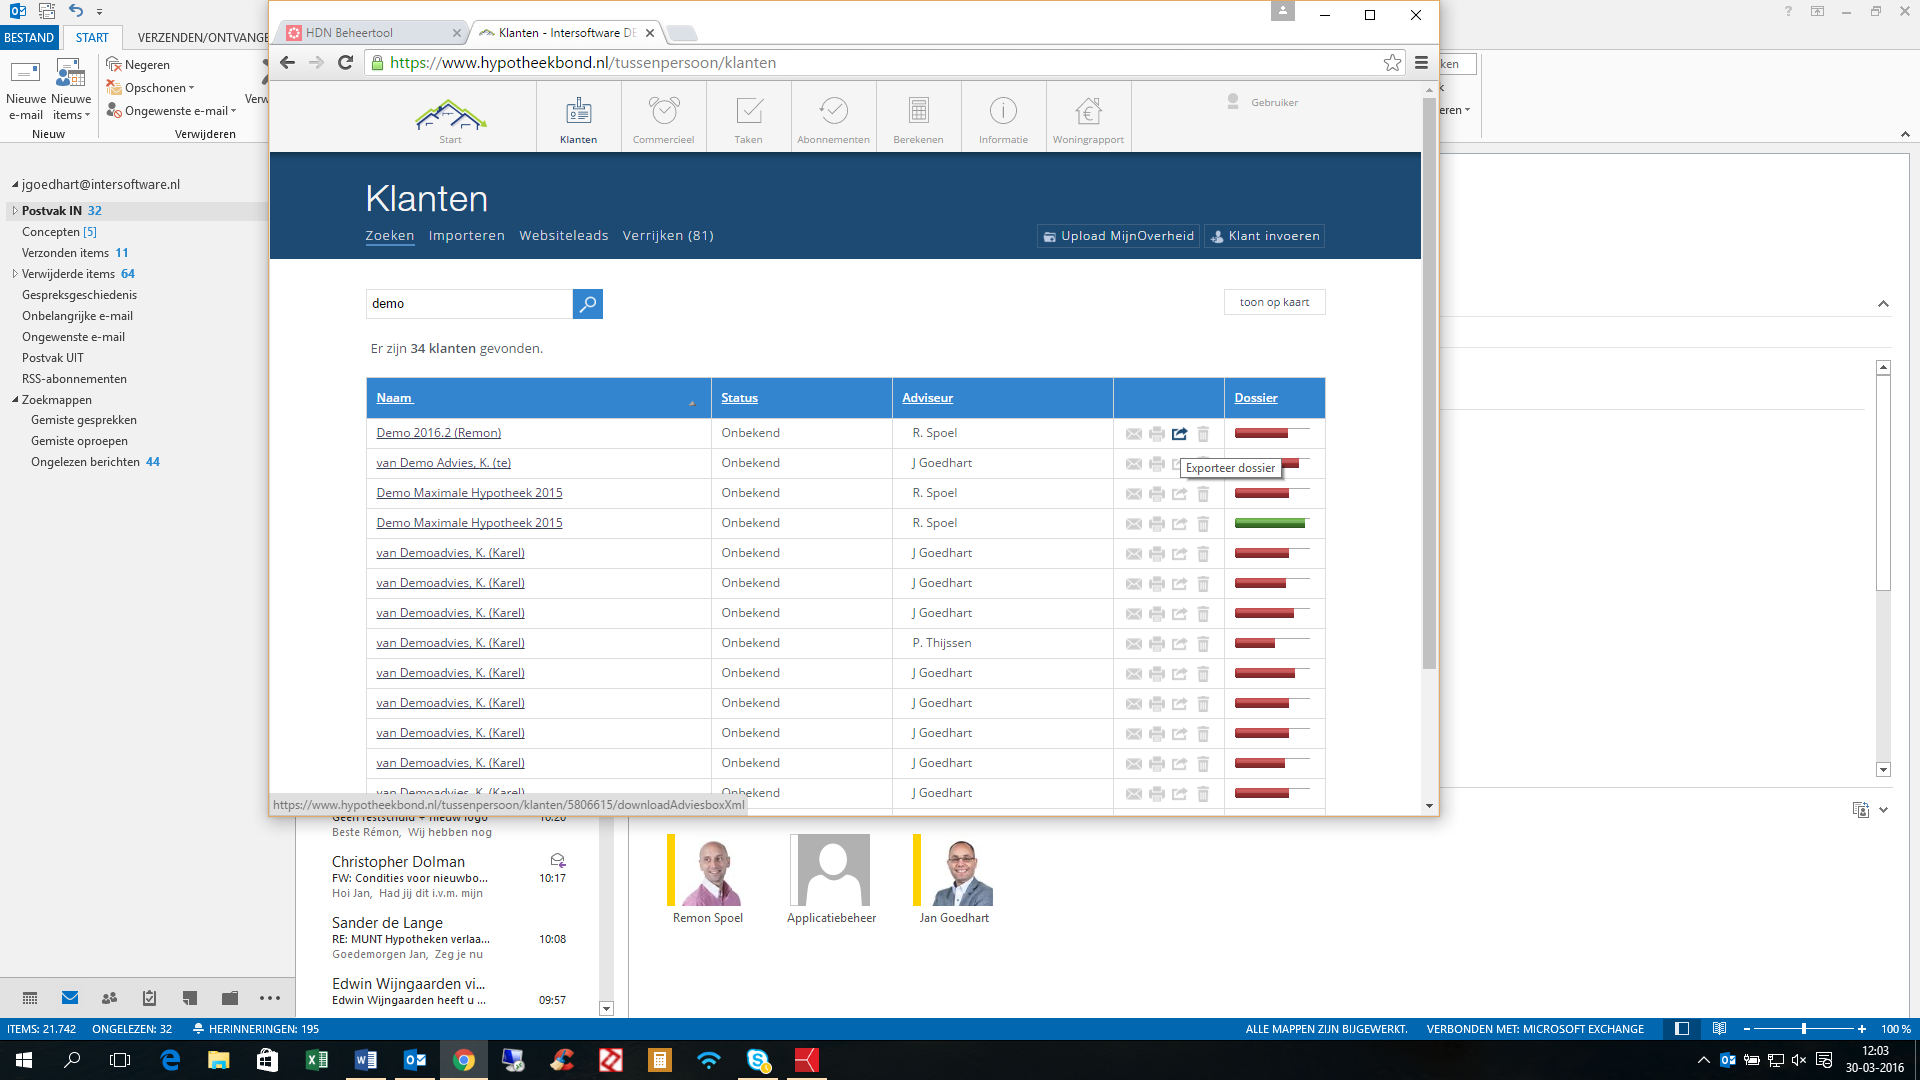Bookmark page with the star icon
The height and width of the screenshot is (1080, 1920).
(1392, 63)
